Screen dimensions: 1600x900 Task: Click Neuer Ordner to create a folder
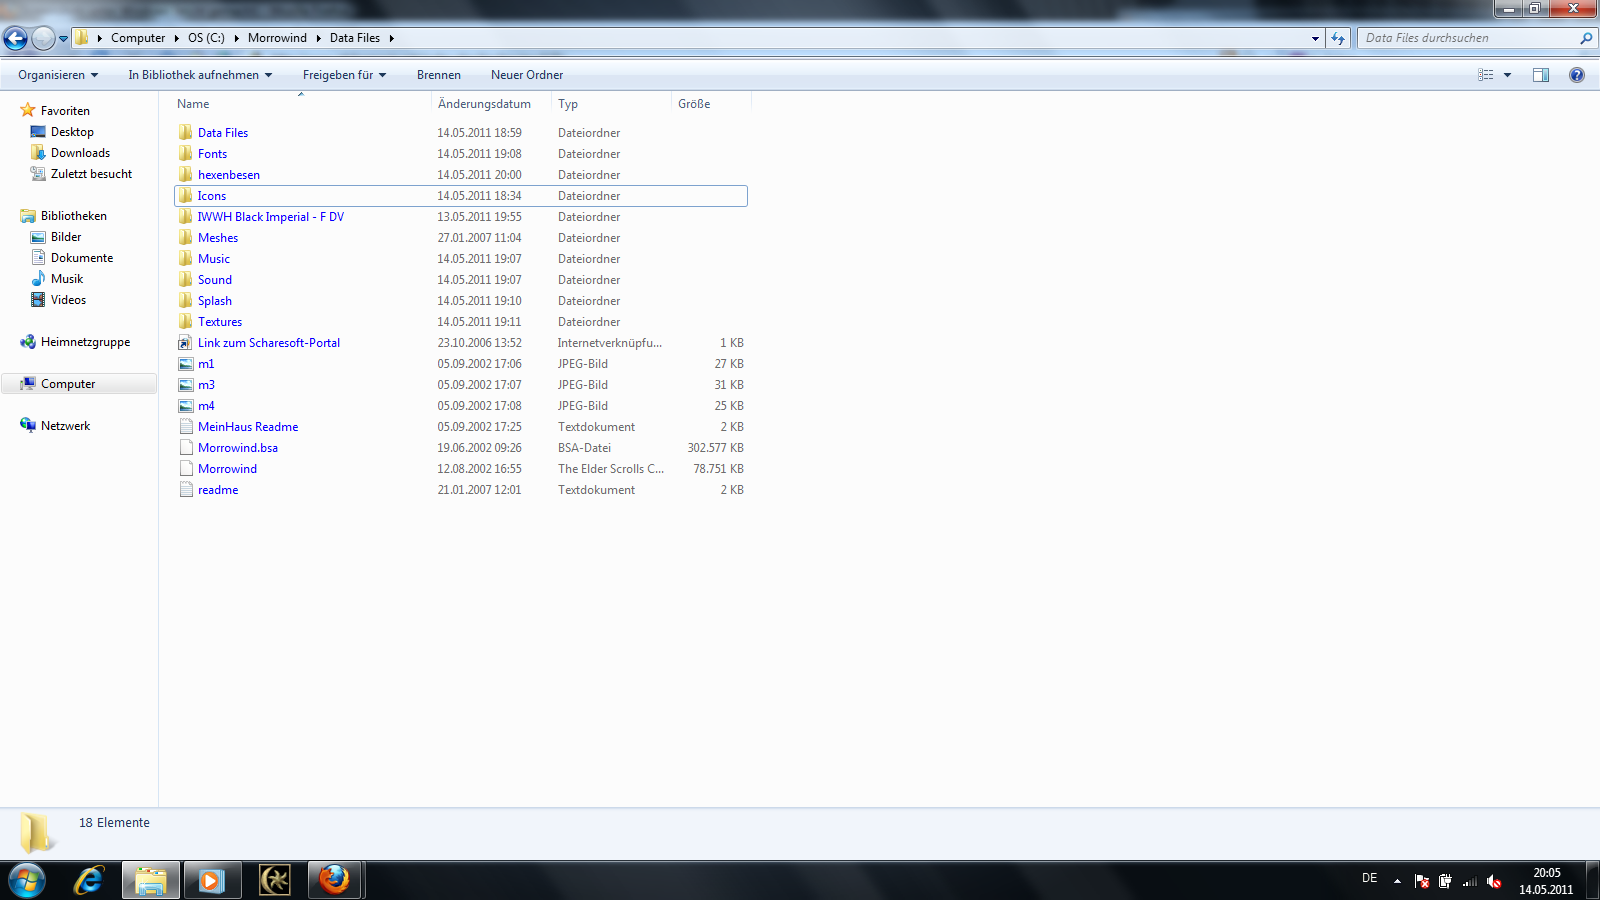point(527,75)
